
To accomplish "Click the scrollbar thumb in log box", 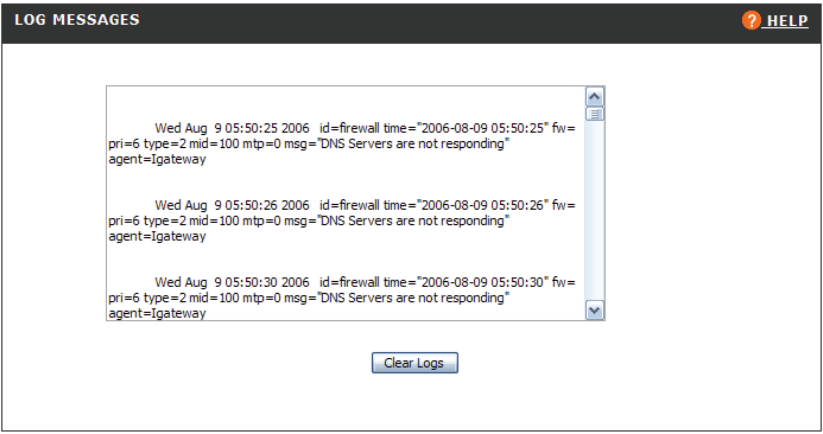I will pos(594,114).
